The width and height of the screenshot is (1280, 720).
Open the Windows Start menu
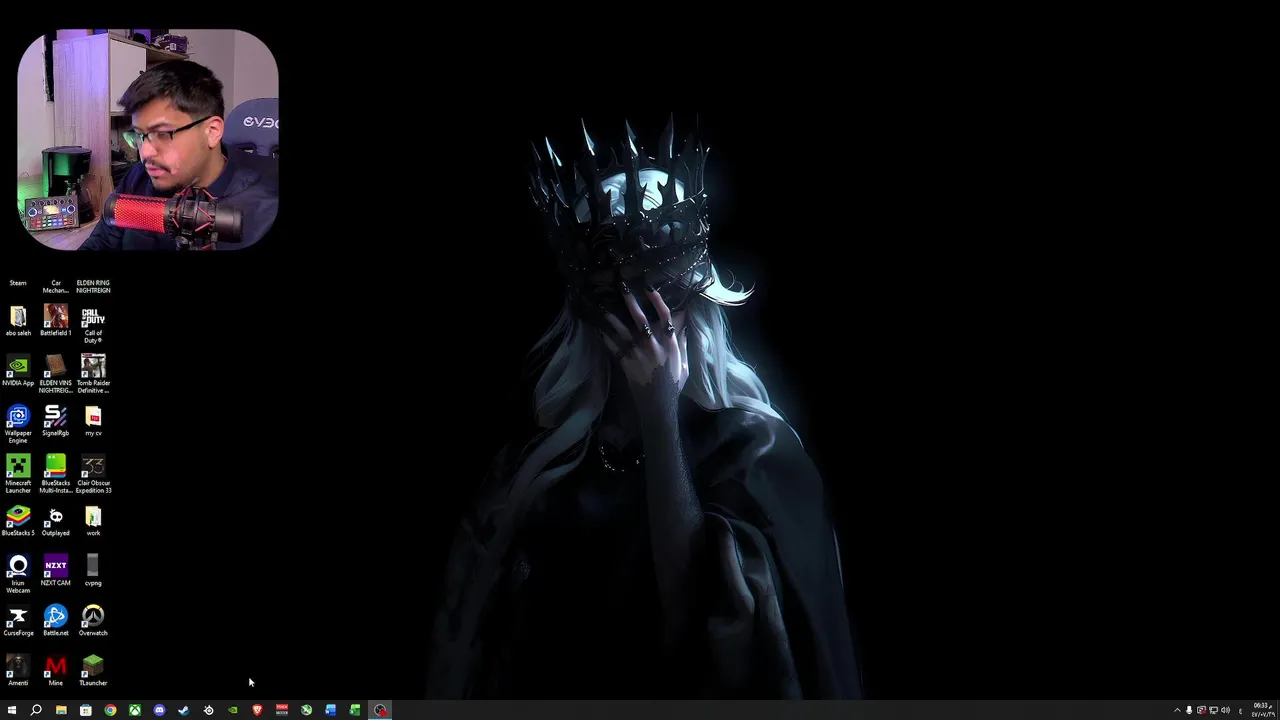(x=12, y=710)
